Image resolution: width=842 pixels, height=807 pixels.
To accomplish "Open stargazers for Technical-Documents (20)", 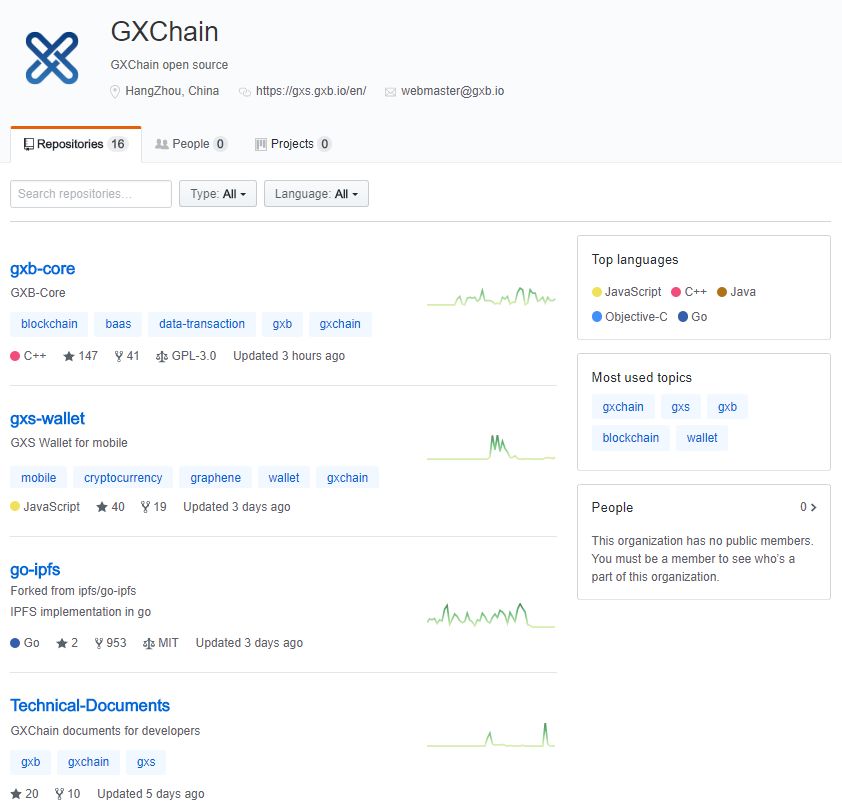I will tap(25, 794).
